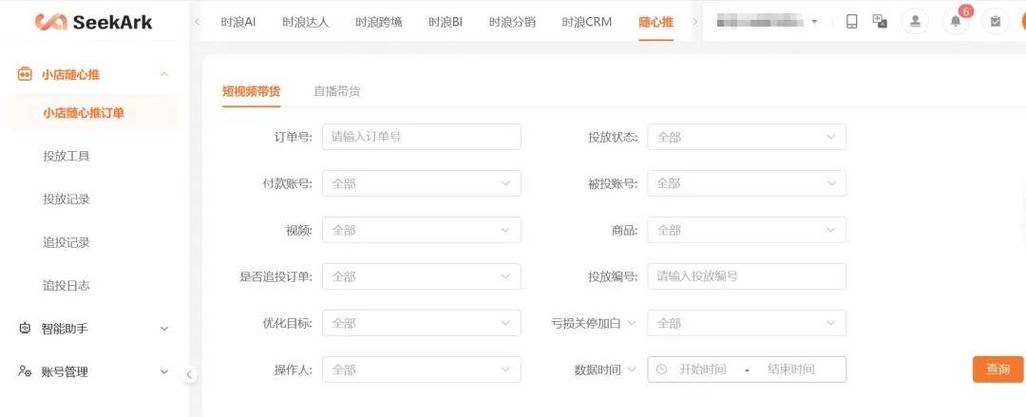Click the language translation icon
Screen dimensions: 1026x417
(x=880, y=22)
